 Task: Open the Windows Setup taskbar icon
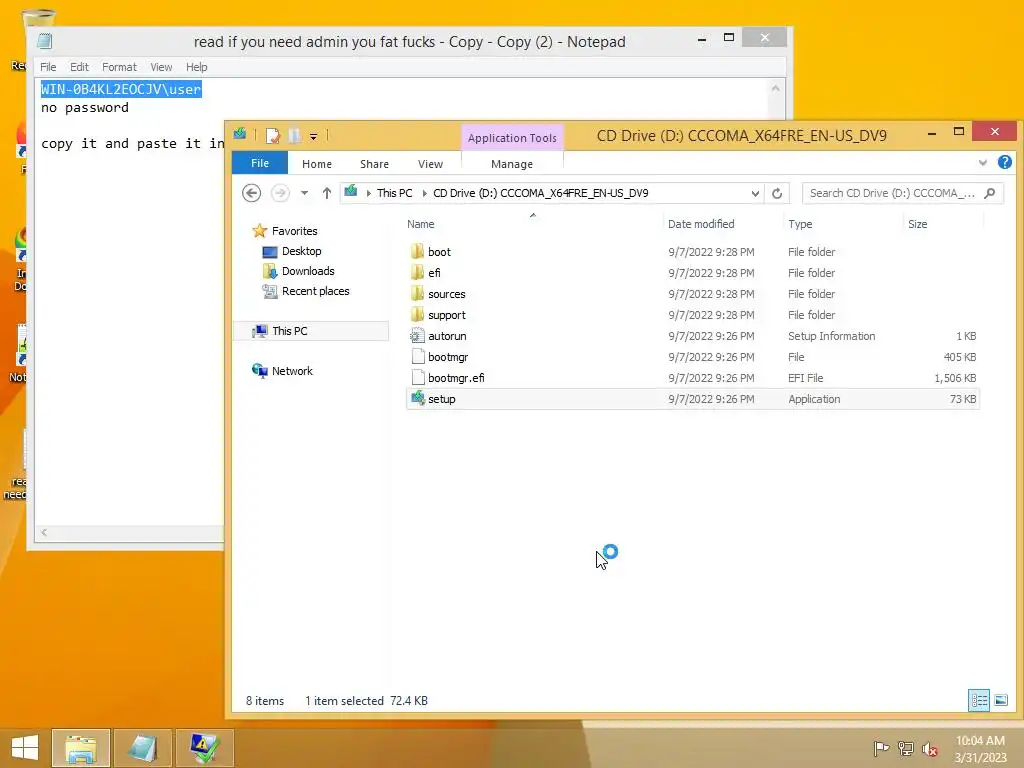coord(204,748)
